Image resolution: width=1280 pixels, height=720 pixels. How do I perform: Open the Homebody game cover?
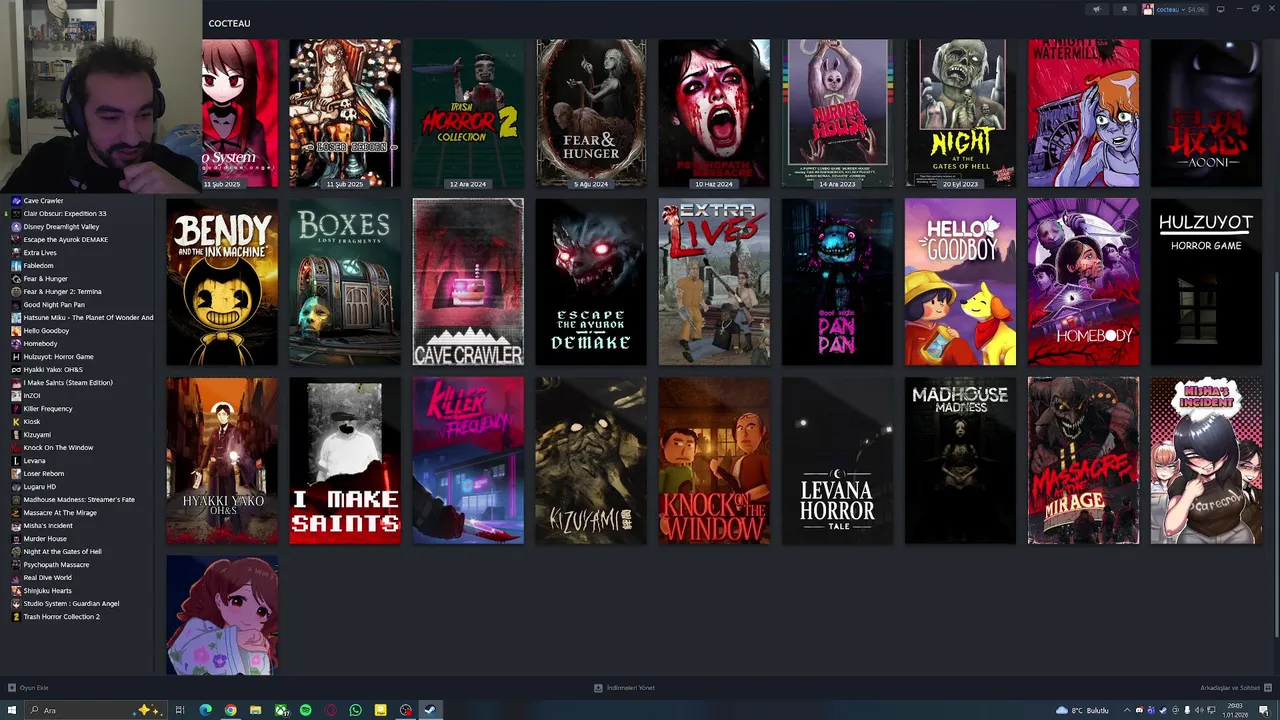[1083, 282]
